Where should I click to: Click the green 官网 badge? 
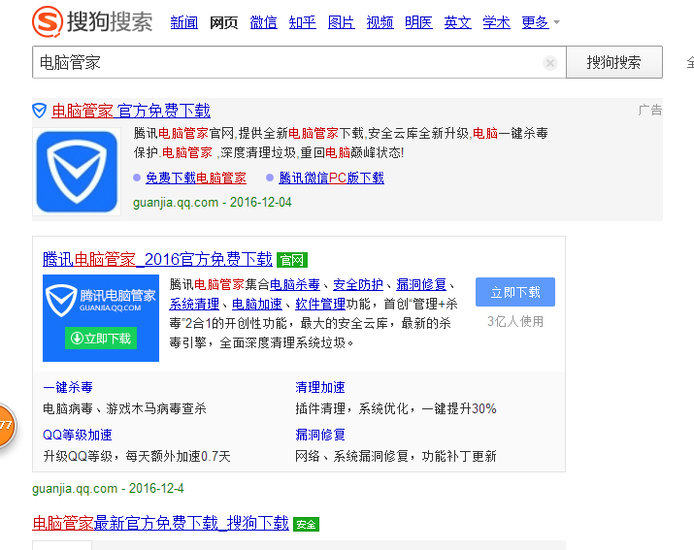click(292, 260)
